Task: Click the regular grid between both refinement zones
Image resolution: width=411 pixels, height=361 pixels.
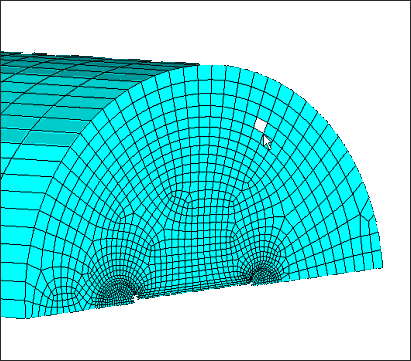Action: click(190, 253)
